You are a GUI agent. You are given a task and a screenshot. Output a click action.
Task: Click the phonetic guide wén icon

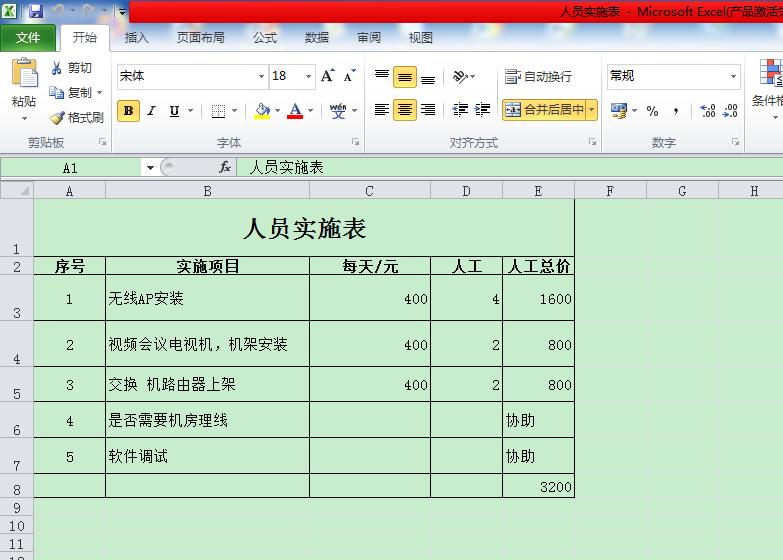pos(338,110)
